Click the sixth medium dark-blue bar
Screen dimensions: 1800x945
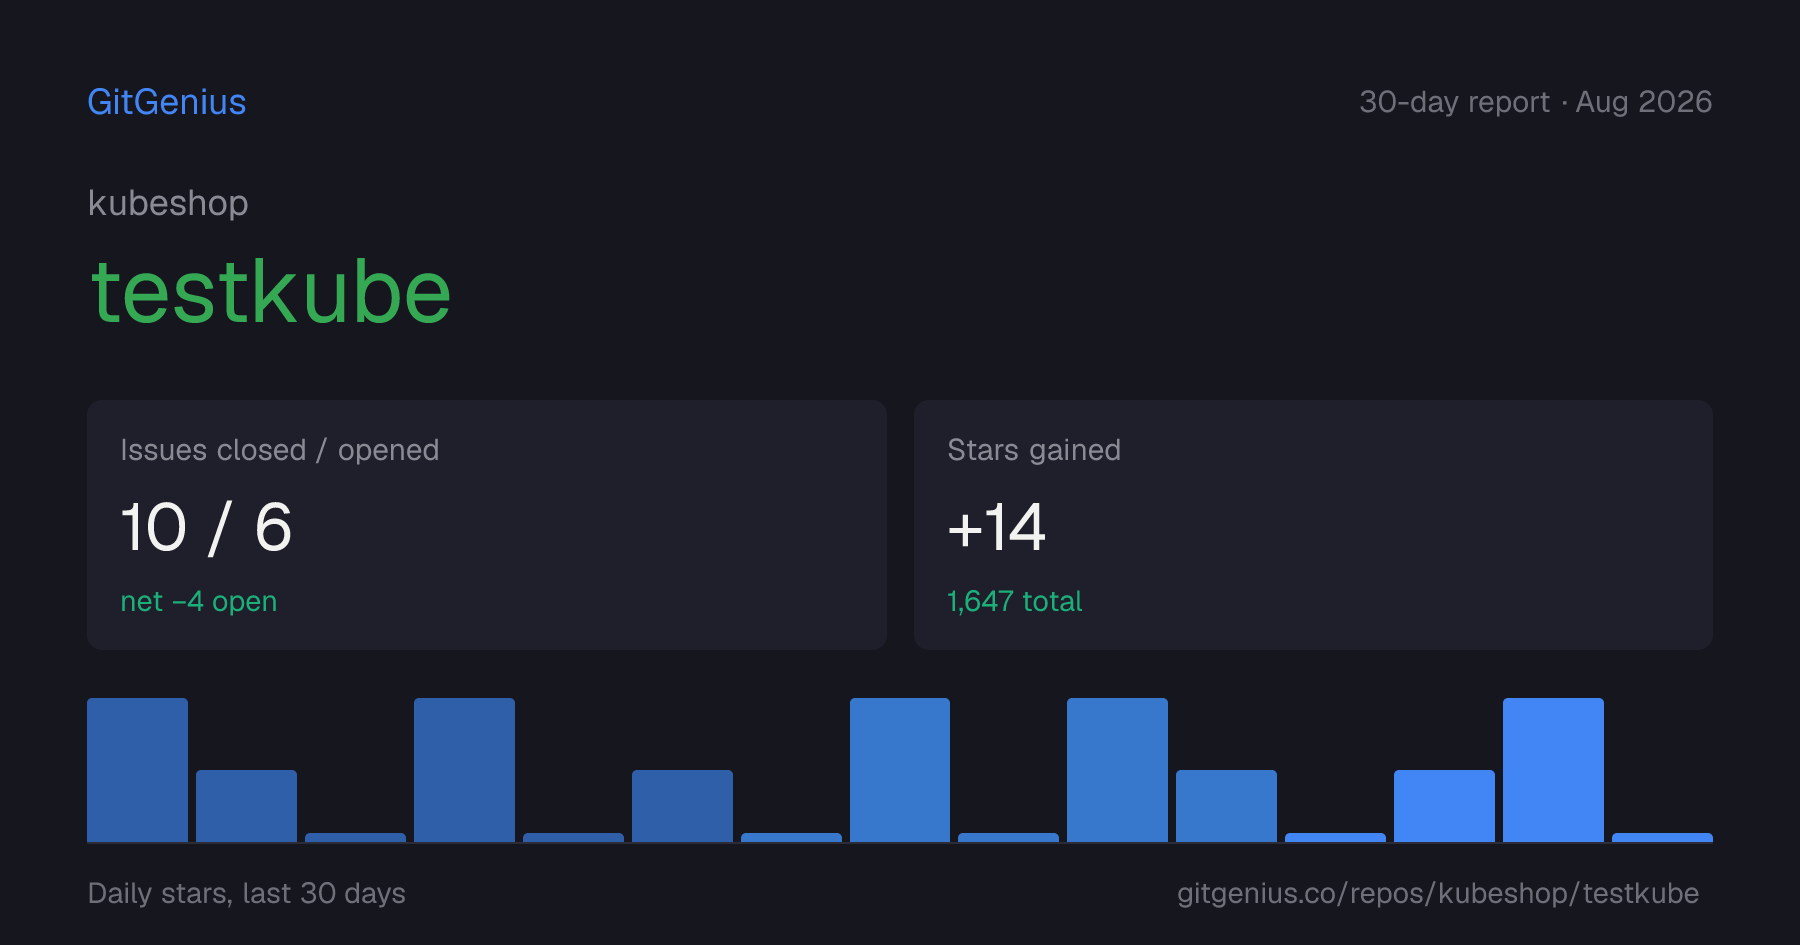[x=682, y=806]
